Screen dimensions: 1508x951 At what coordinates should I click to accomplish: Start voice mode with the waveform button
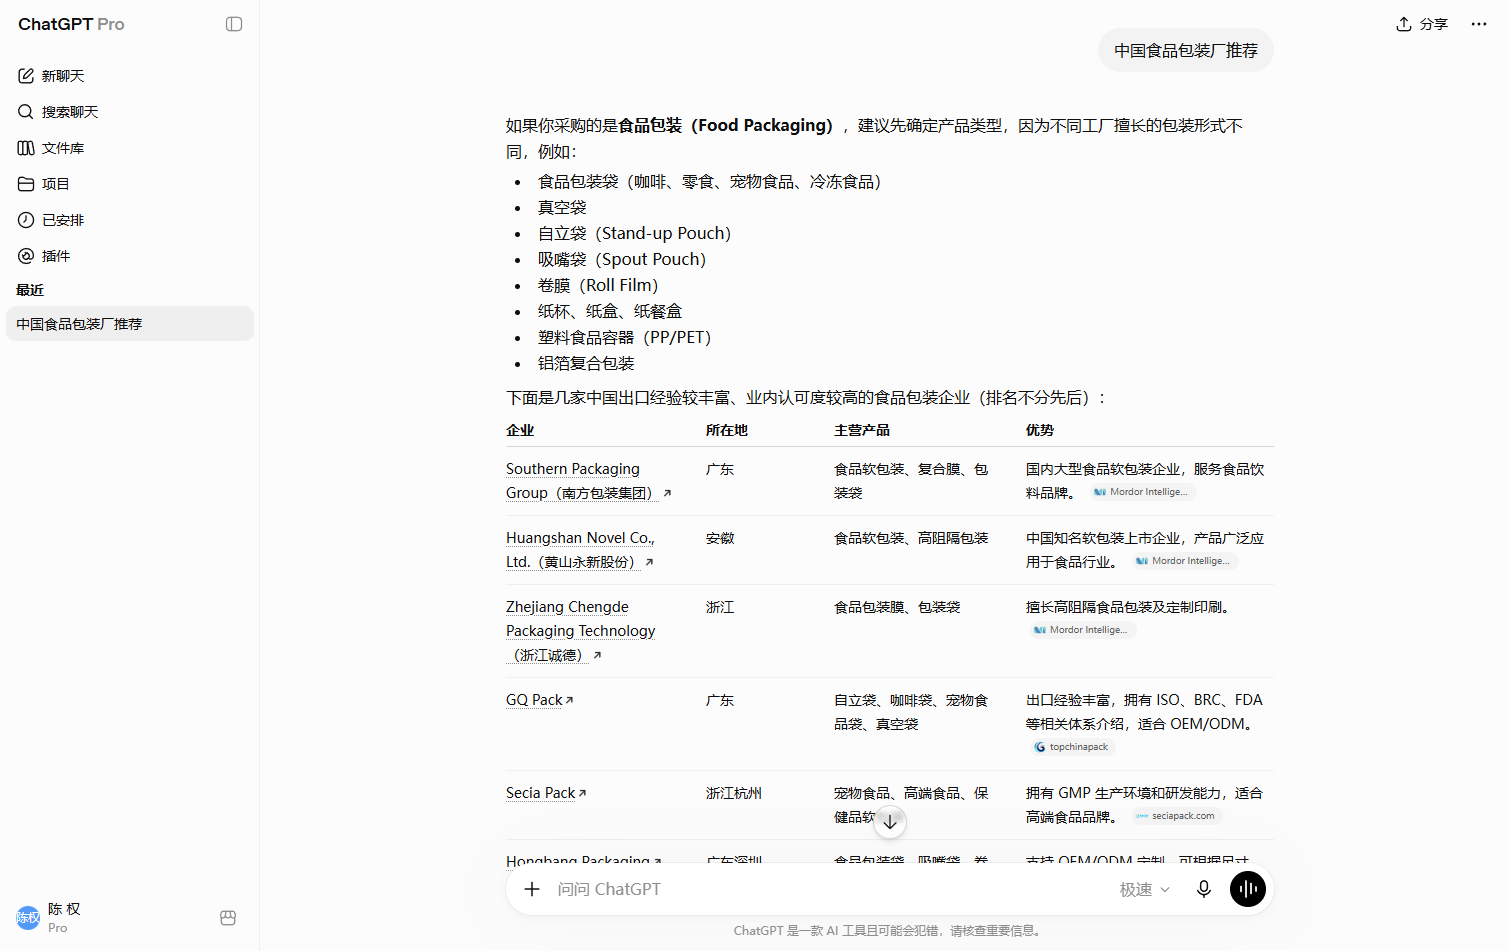coord(1248,889)
